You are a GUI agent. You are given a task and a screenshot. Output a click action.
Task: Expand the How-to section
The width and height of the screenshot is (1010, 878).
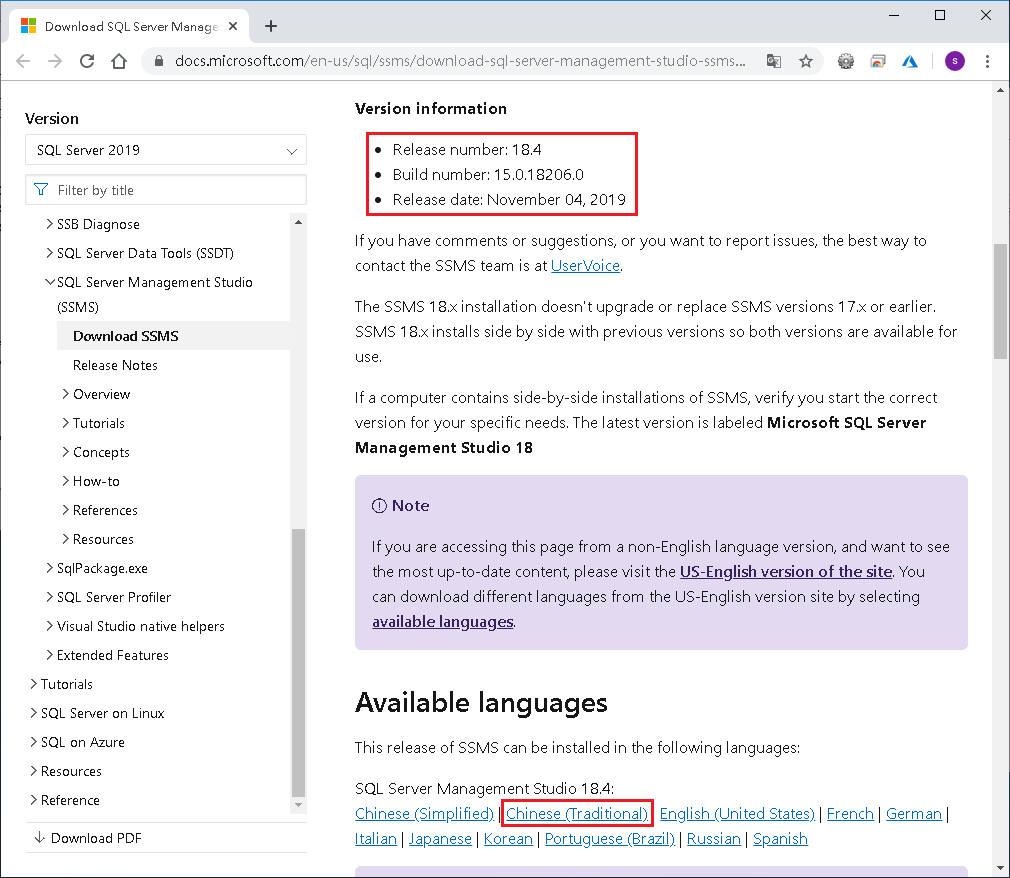[65, 481]
